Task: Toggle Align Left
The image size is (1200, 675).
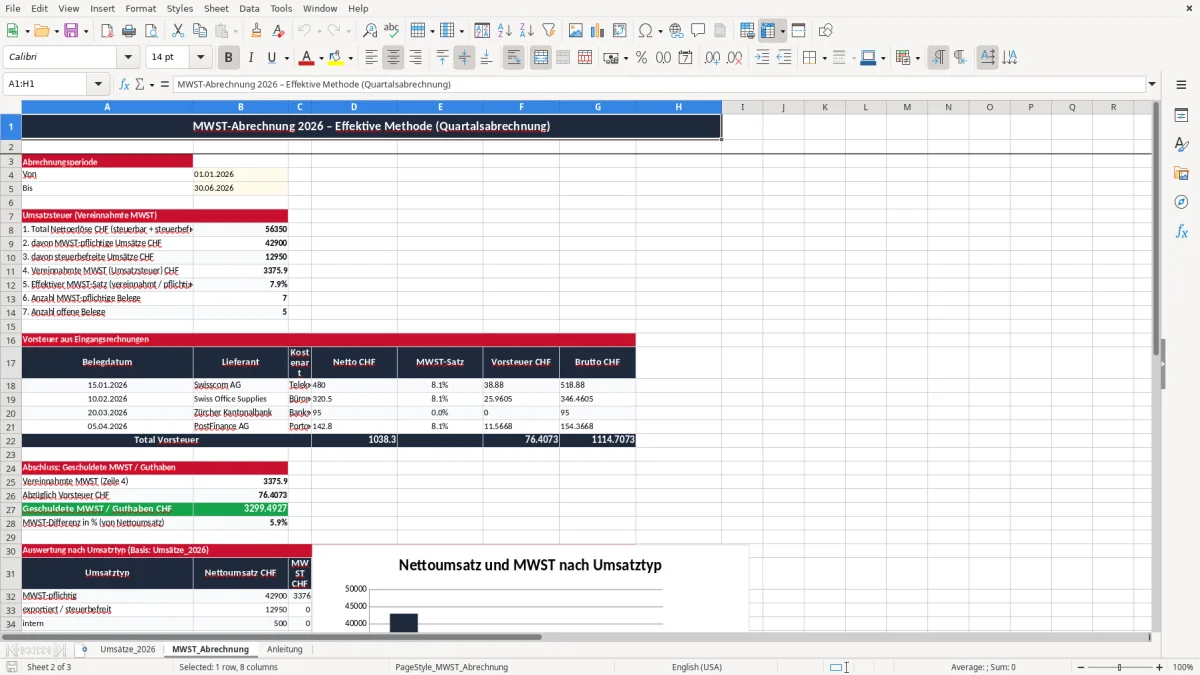Action: coord(372,58)
